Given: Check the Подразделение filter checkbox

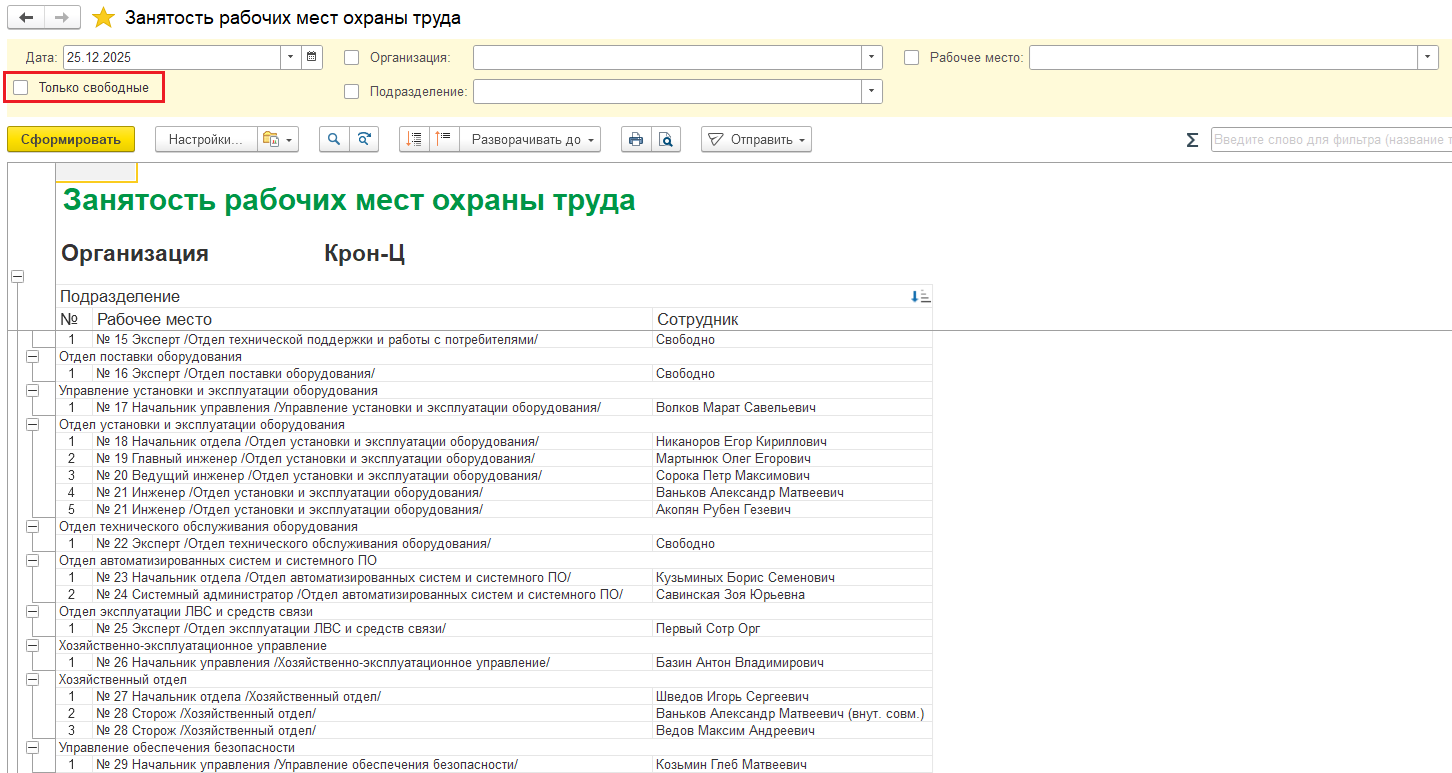Looking at the screenshot, I should pos(351,92).
